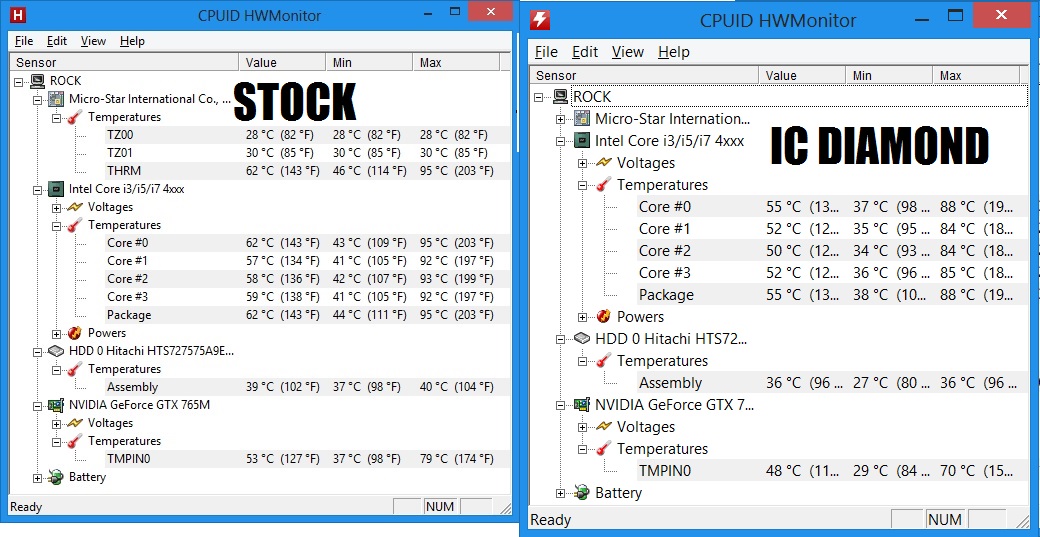Click Intel Core CPU chip icon in STOCK window
1040x537 pixels.
coord(56,189)
